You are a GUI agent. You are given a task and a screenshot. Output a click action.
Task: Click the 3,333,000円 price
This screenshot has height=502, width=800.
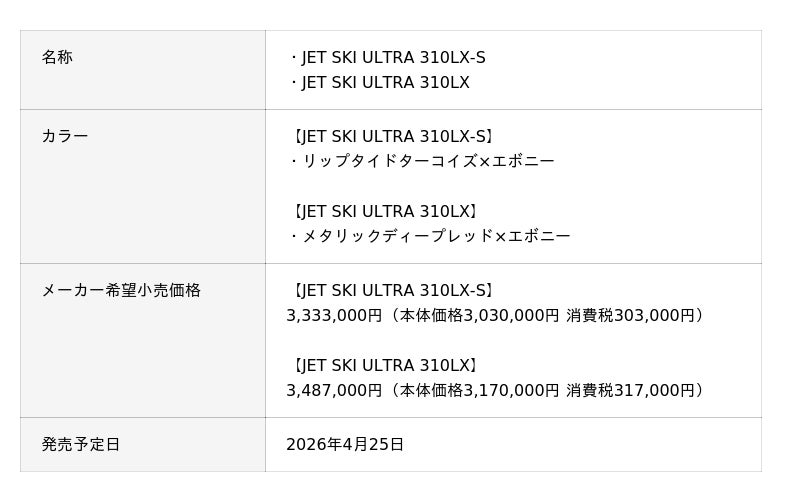click(334, 315)
